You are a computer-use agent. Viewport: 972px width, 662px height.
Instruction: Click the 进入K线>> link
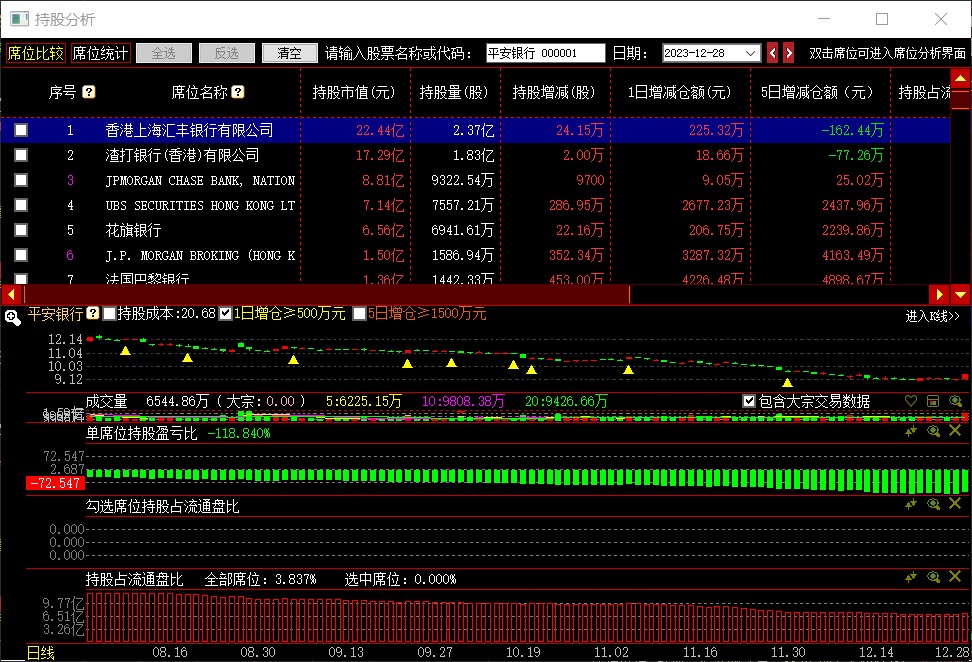tap(932, 316)
